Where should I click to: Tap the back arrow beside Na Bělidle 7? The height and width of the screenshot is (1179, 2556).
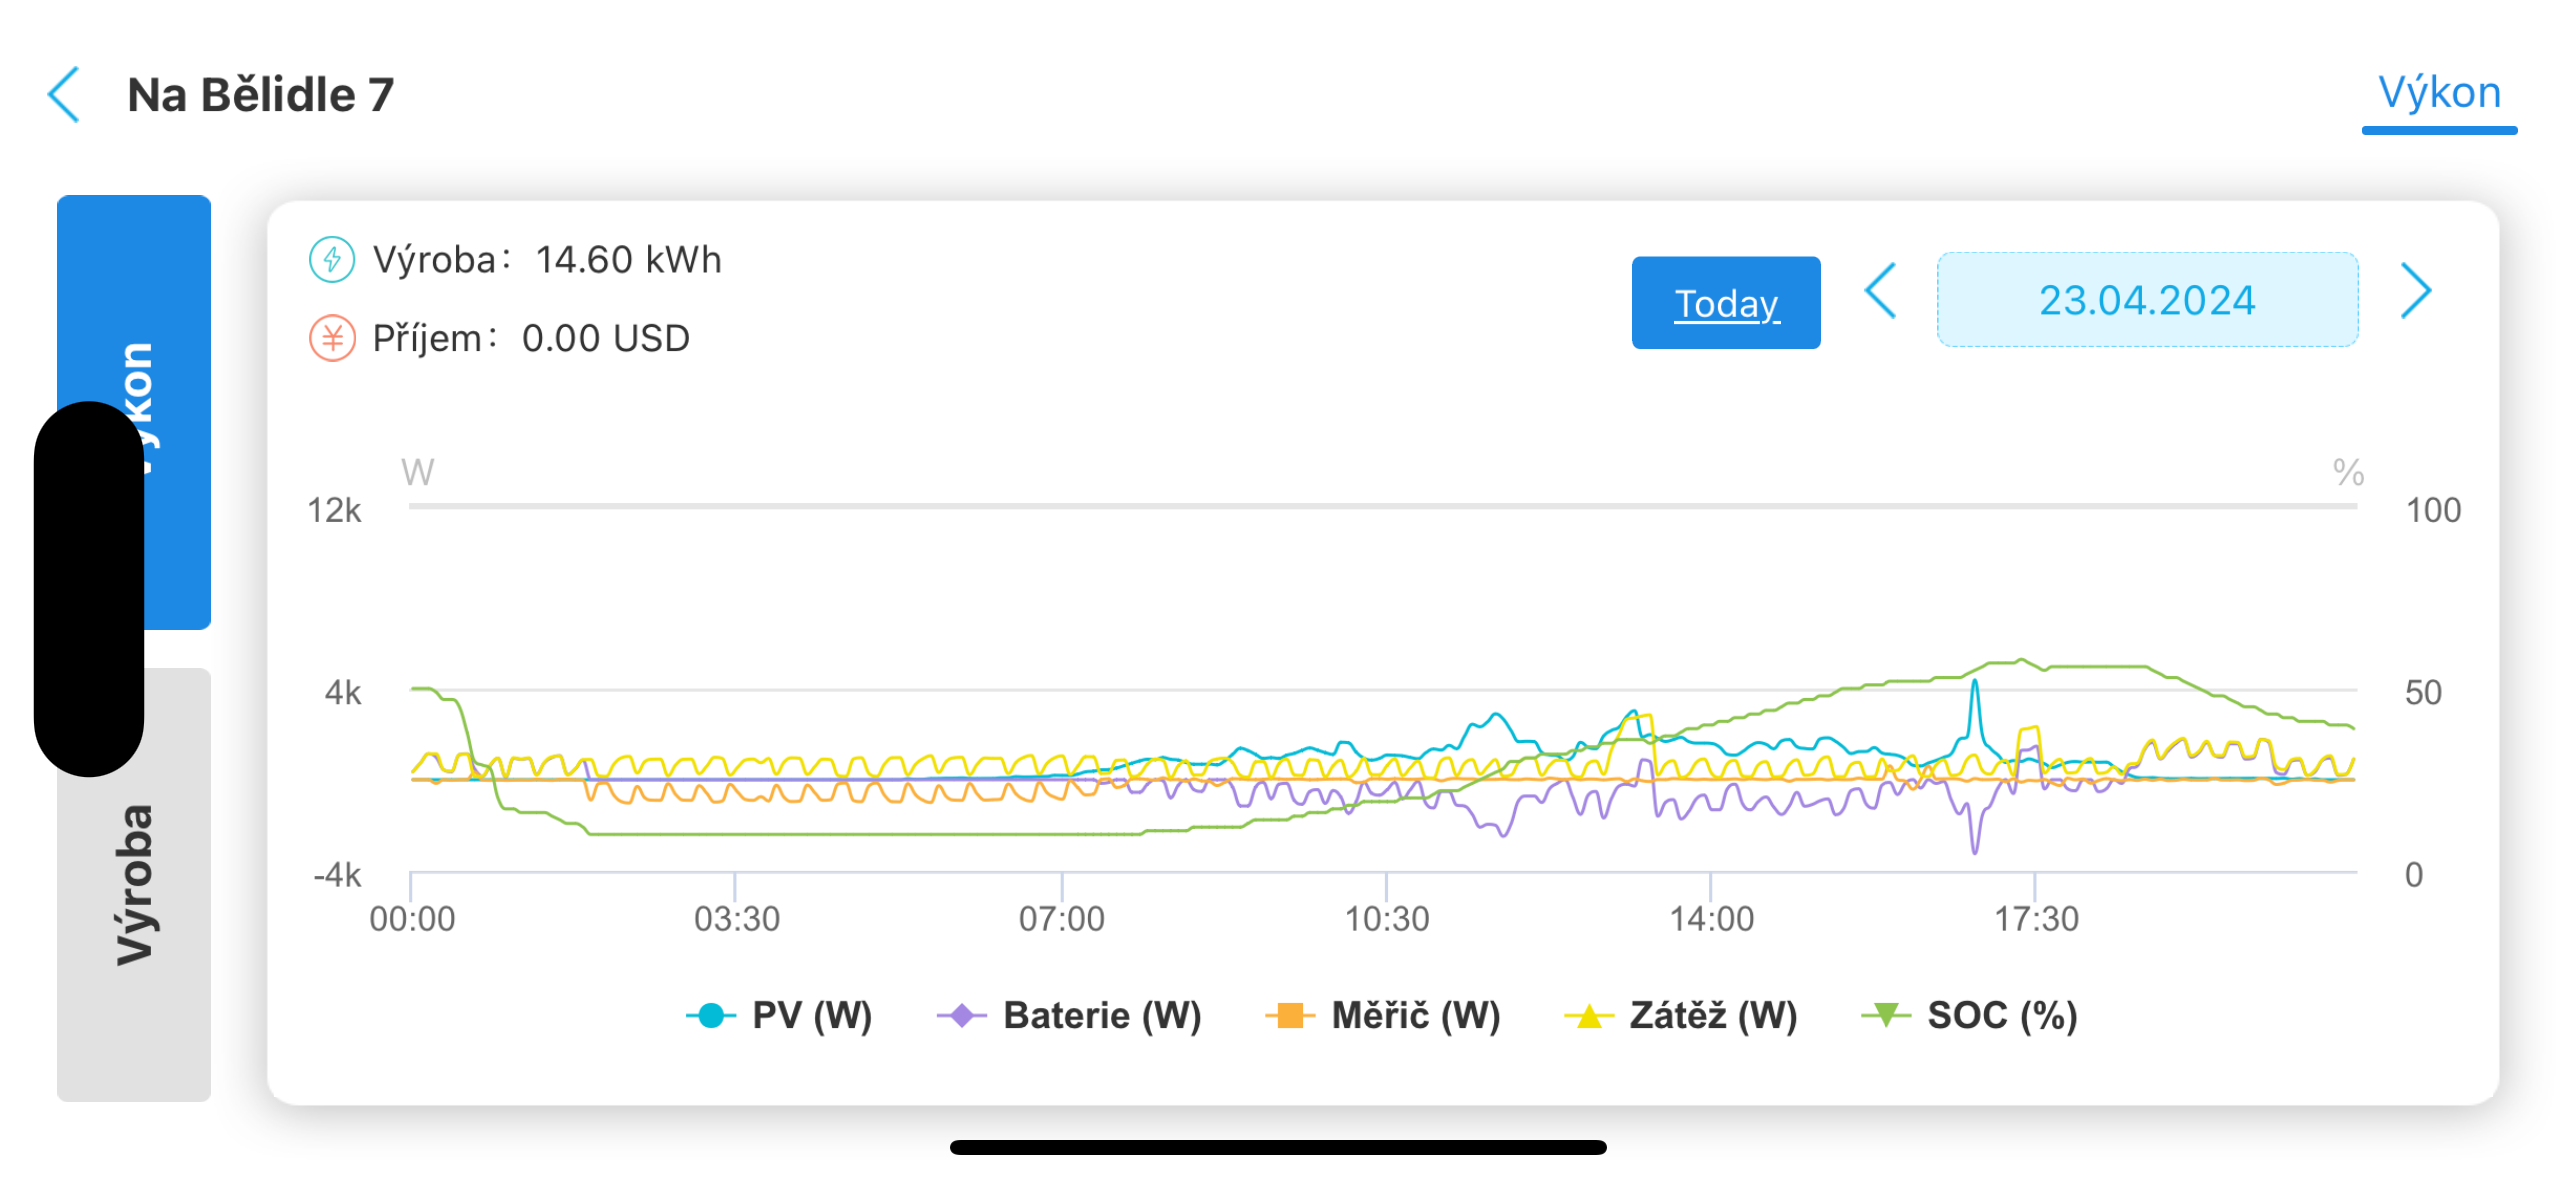click(x=64, y=95)
